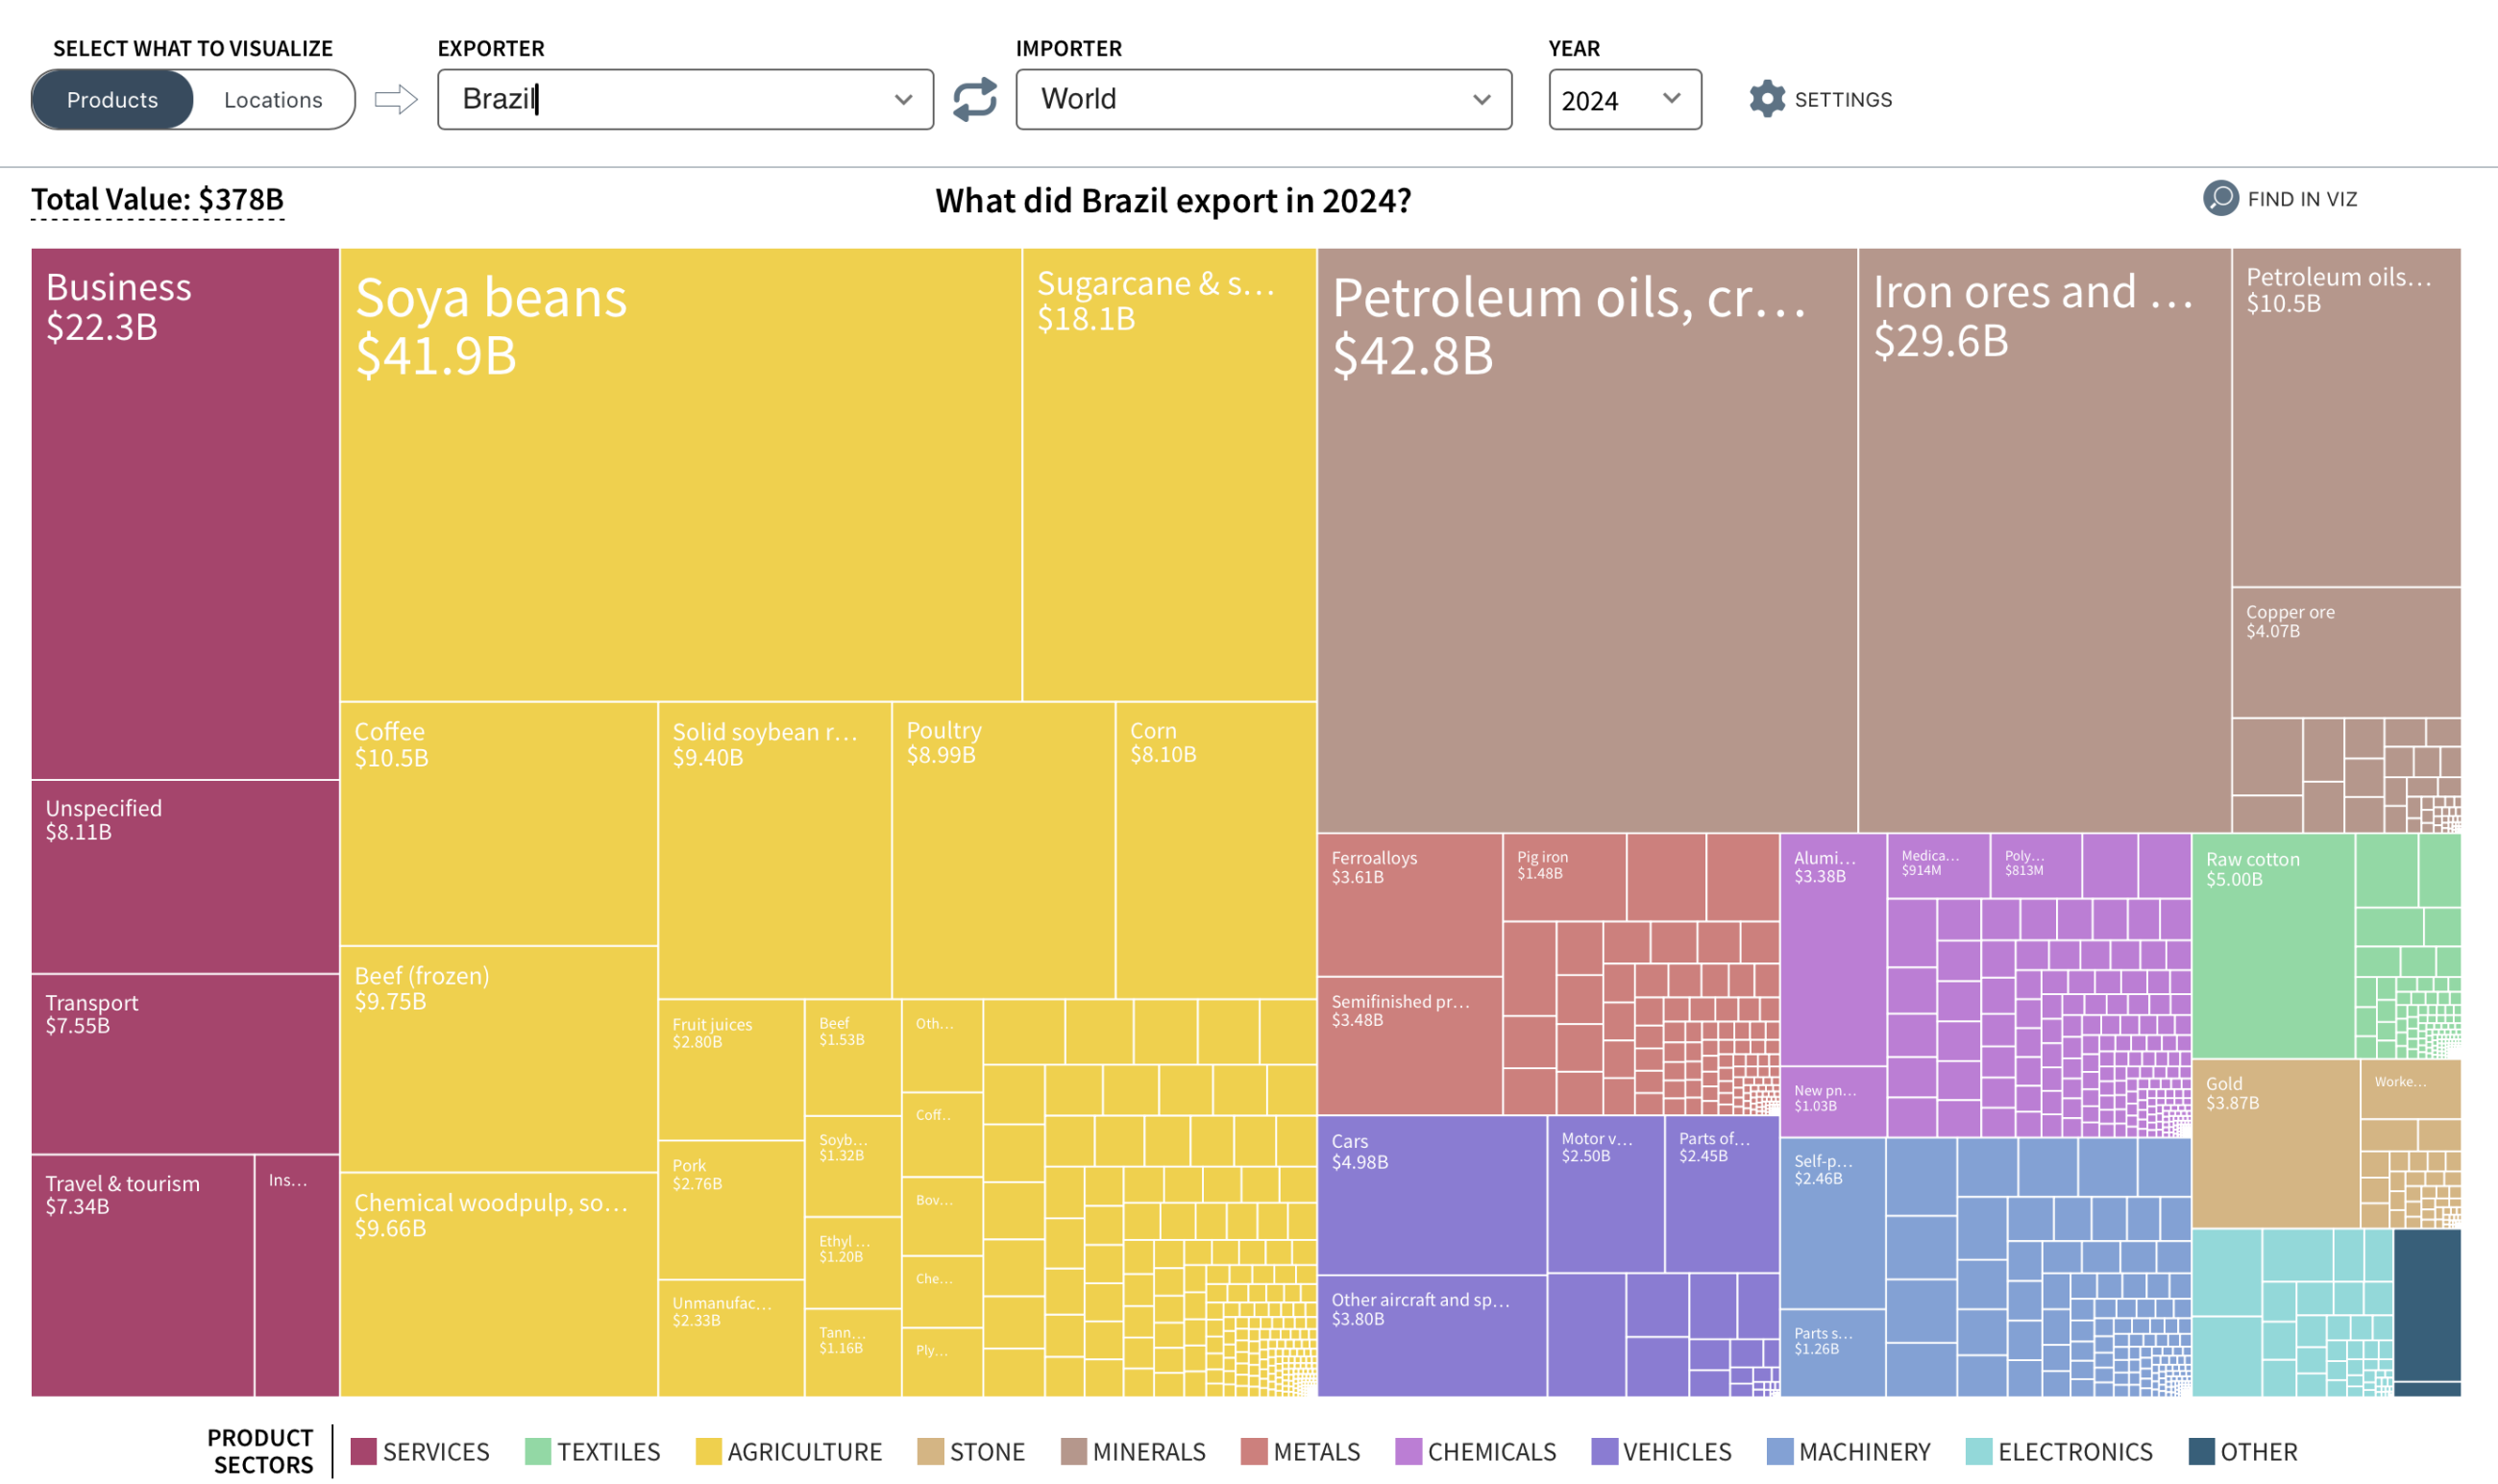Viewport: 2498px width, 1484px height.
Task: Expand the Exporter dropdown chevron
Action: 903,99
